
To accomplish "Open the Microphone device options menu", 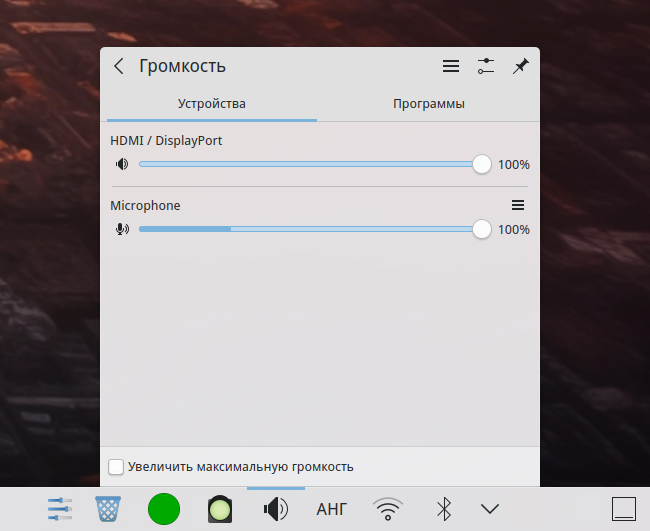I will click(518, 205).
